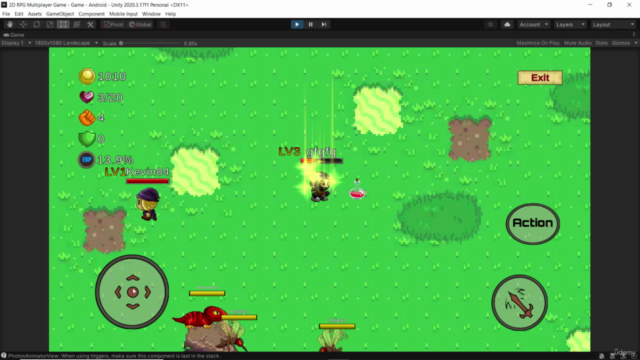Open Collab sun-shaped icon

490,24
